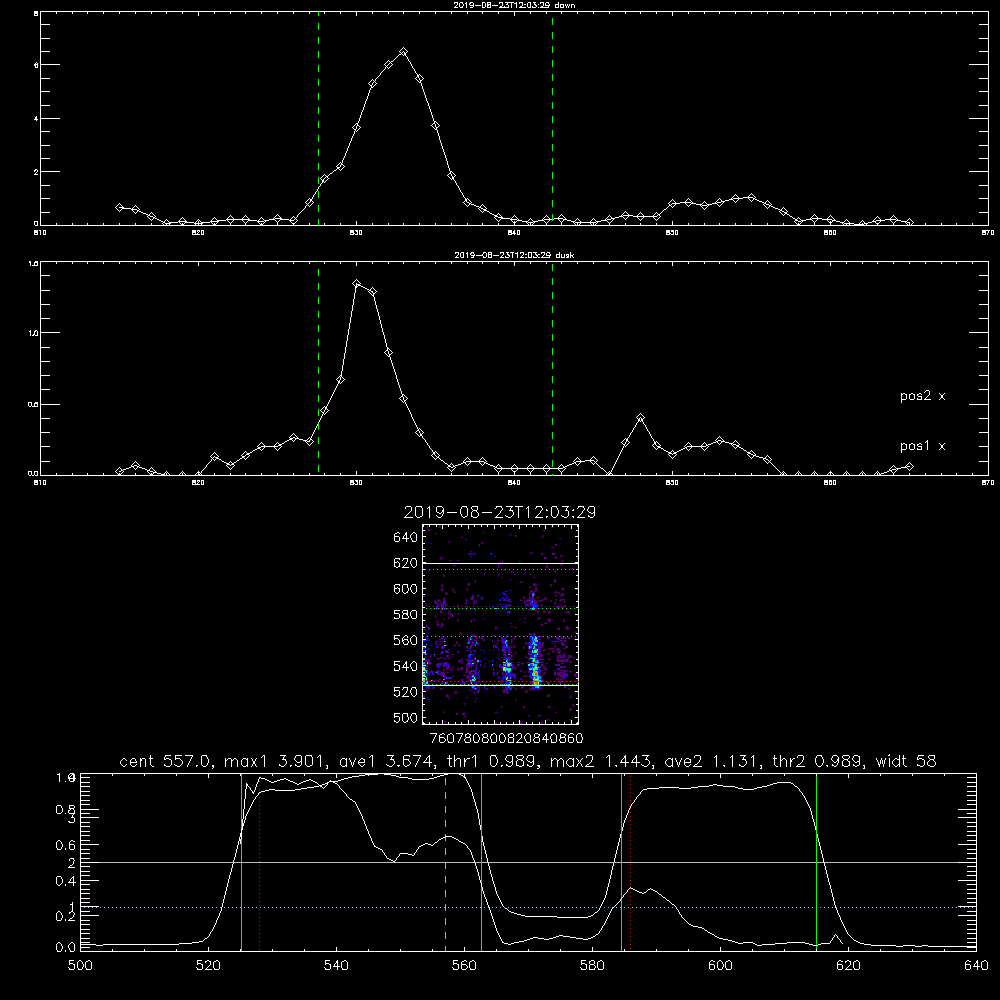
Task: Select the green vertical line near 563 in bottom plot
Action: click(x=481, y=862)
